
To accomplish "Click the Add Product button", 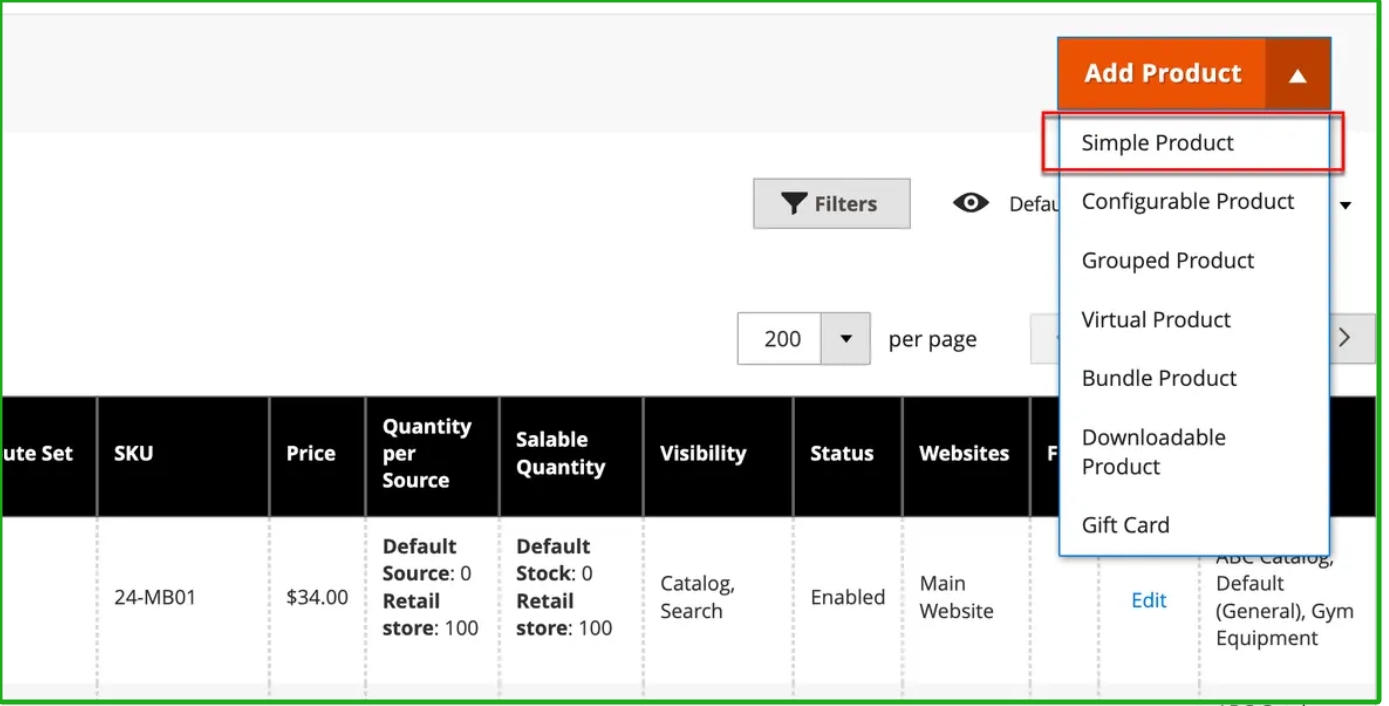I will click(x=1162, y=74).
